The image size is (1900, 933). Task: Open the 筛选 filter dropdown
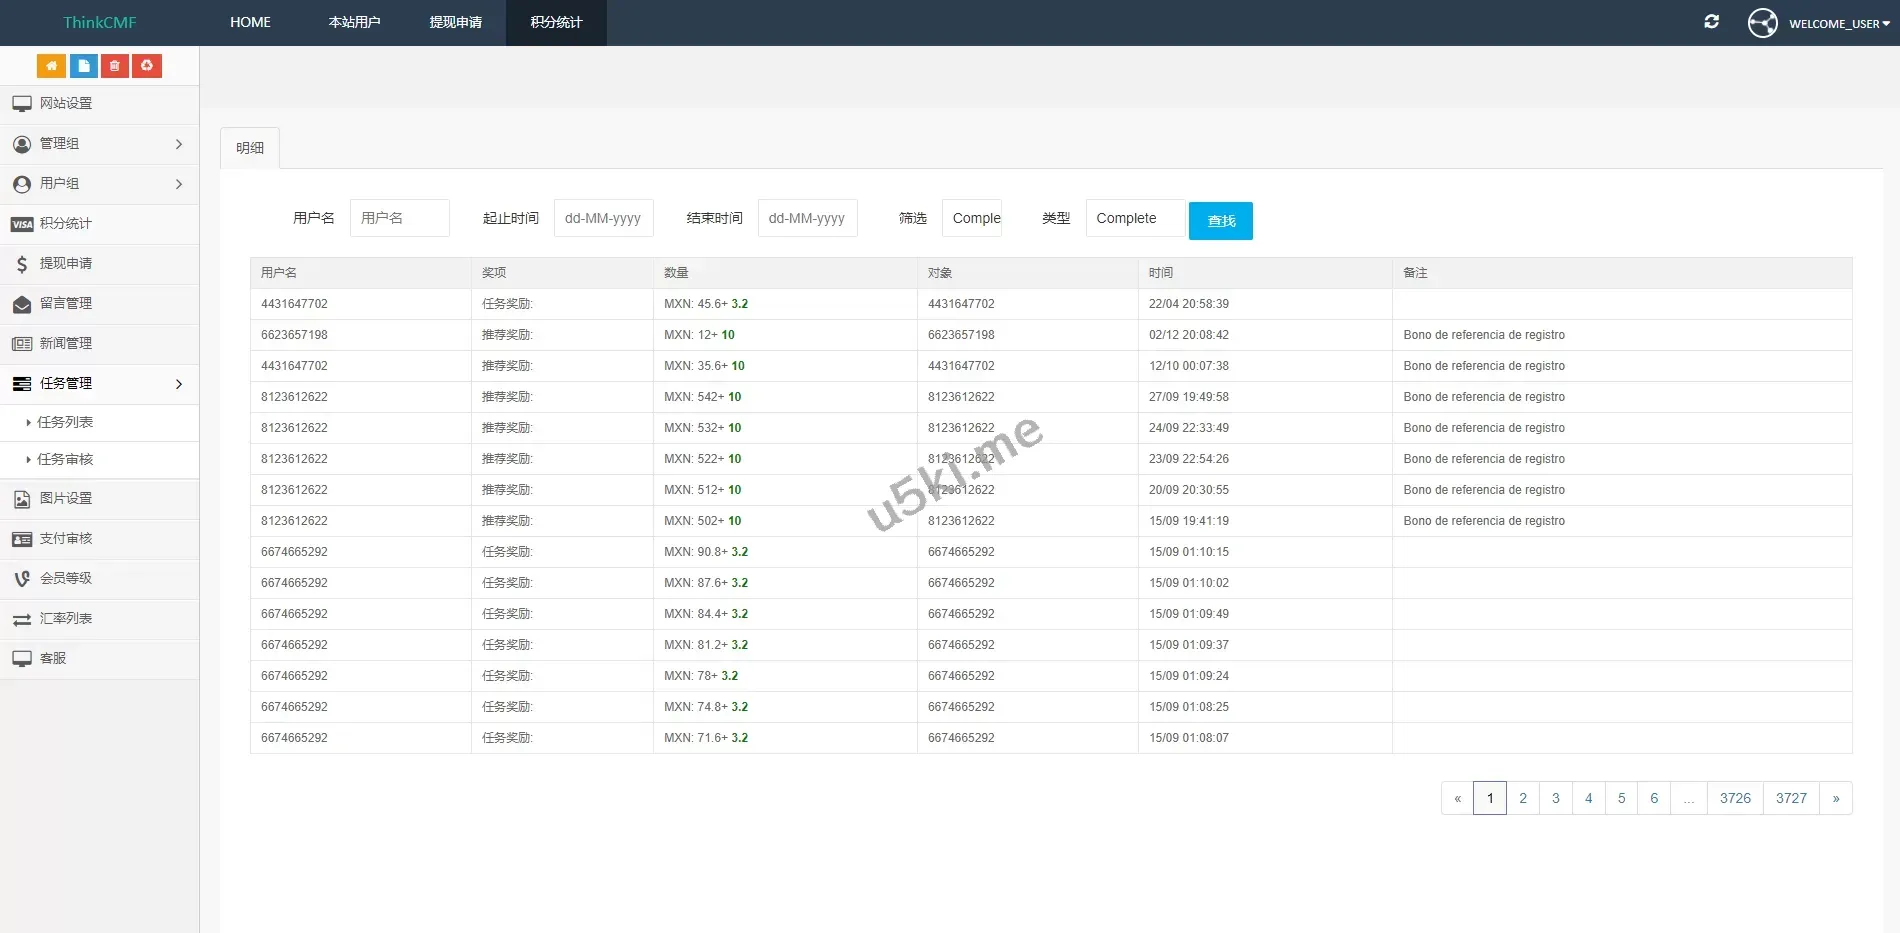pos(972,219)
